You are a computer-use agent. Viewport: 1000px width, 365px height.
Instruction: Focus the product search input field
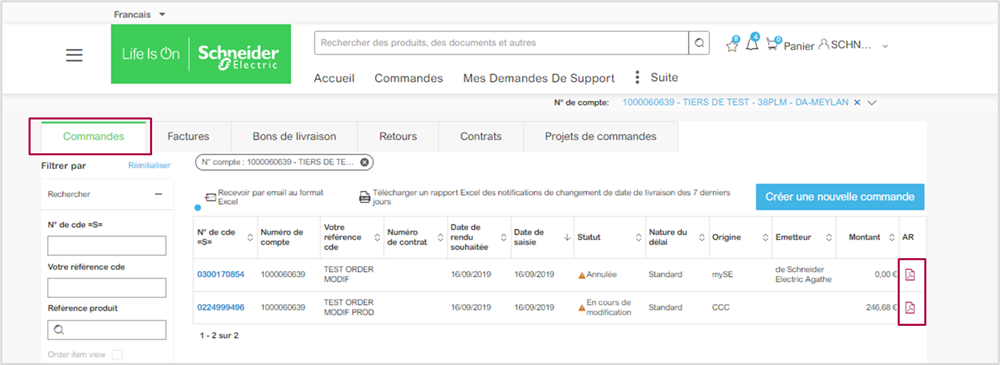point(501,43)
